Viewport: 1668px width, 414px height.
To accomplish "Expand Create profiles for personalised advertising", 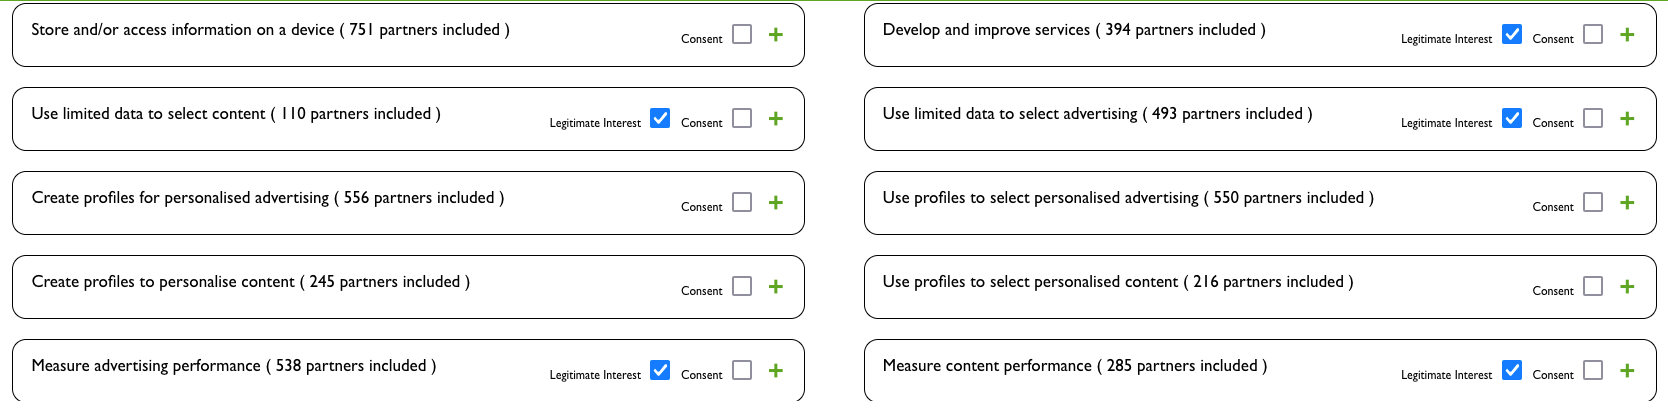I will click(x=775, y=203).
